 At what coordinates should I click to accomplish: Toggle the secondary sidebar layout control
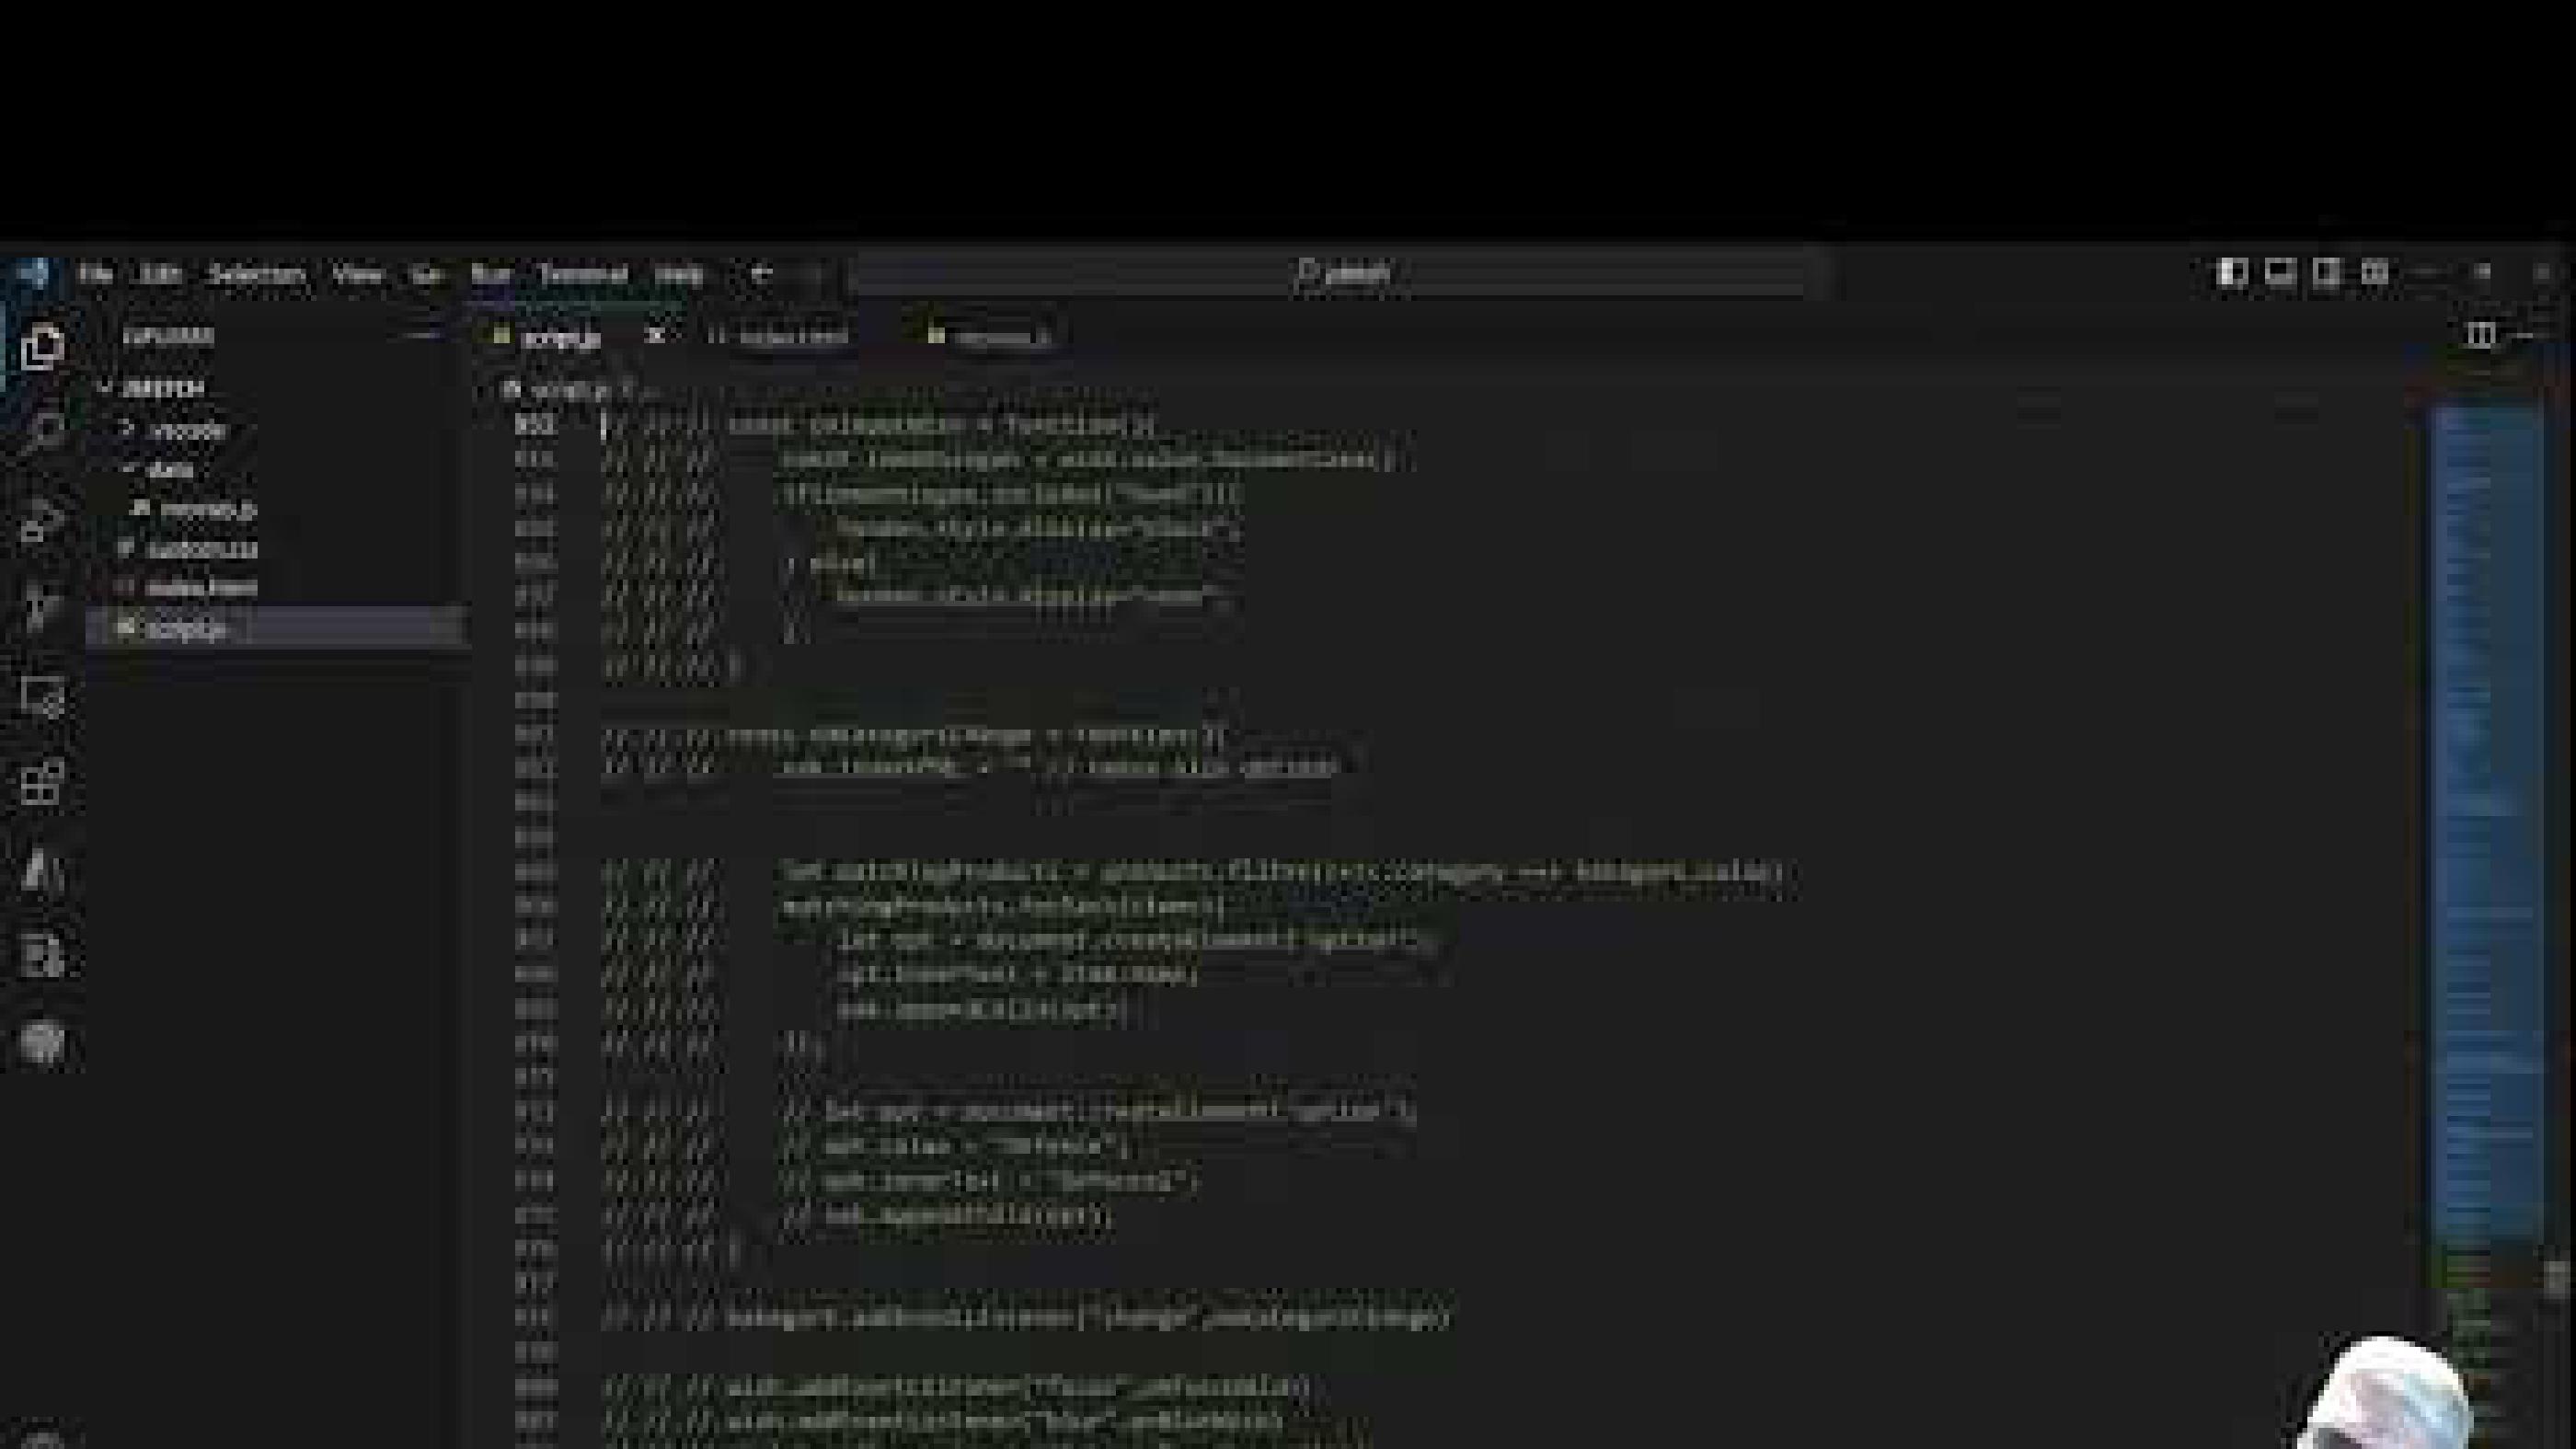click(2328, 272)
